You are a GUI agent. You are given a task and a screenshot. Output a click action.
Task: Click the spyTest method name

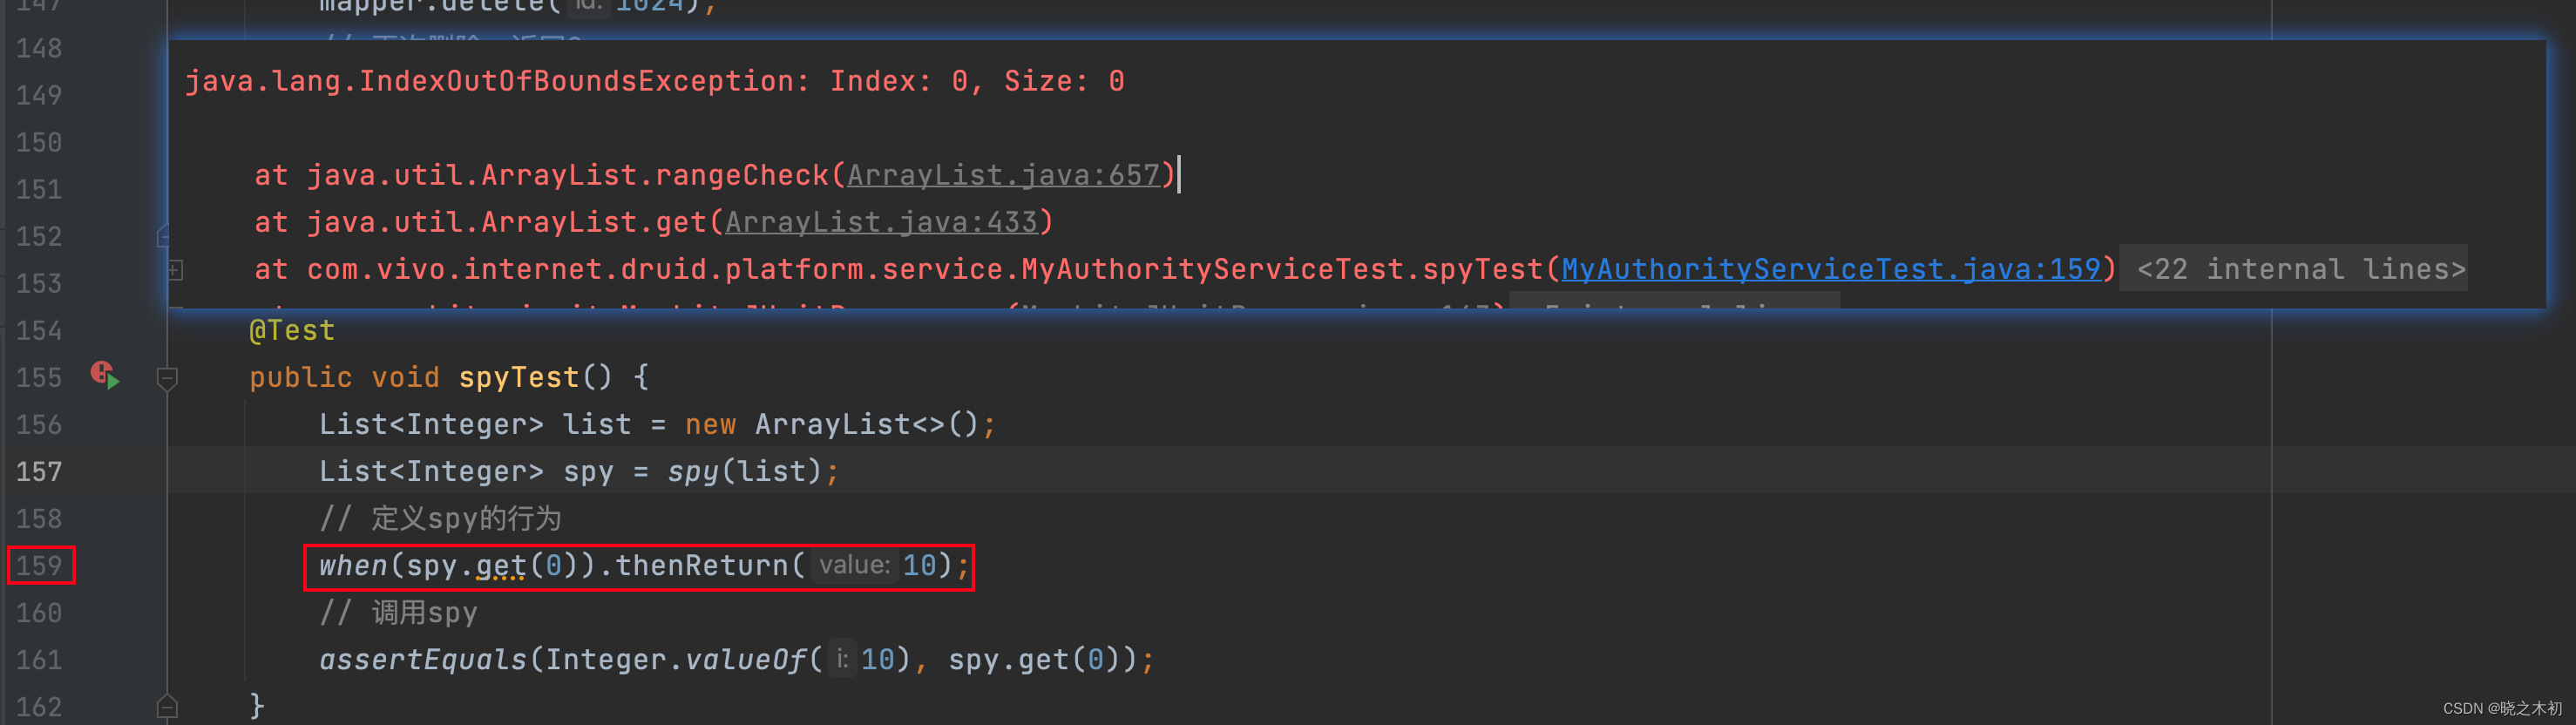point(519,377)
